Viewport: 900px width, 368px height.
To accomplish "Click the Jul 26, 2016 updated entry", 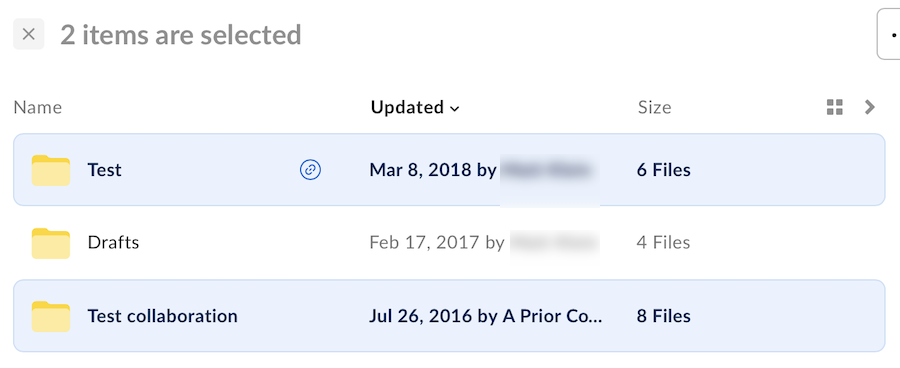I will (486, 316).
